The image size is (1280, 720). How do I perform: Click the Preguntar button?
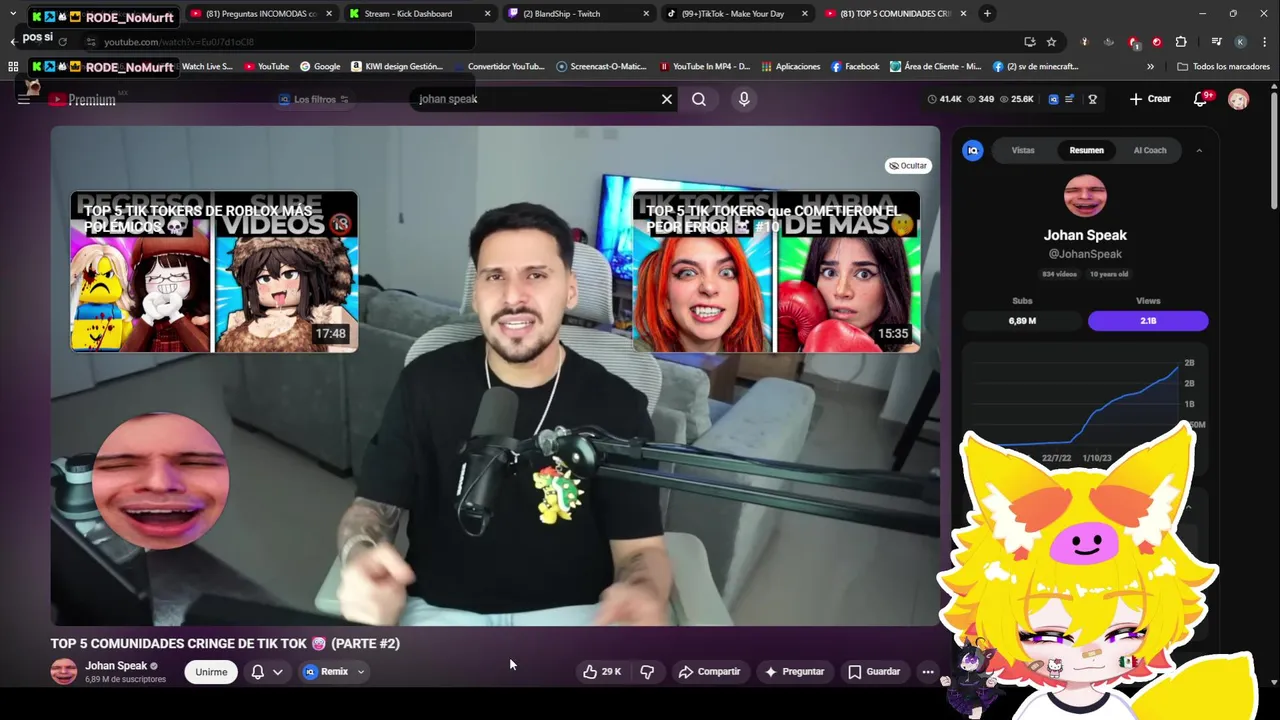click(x=794, y=672)
